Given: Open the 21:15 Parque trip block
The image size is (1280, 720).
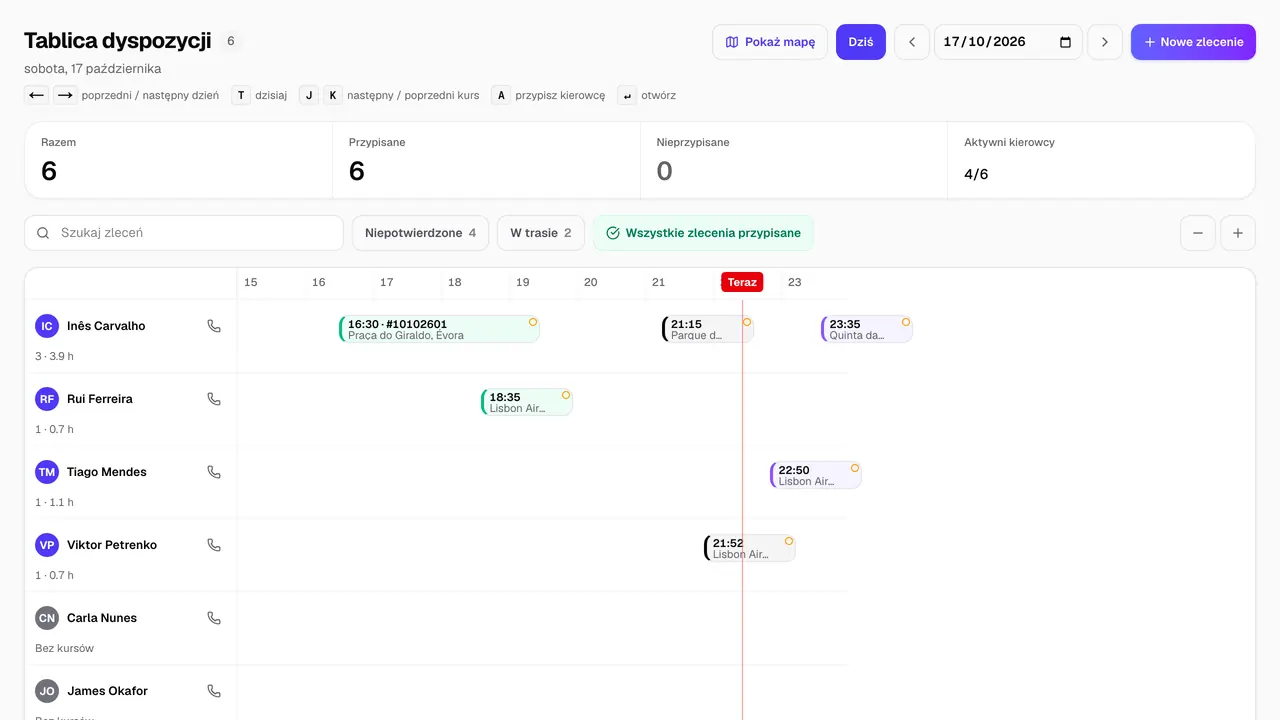Looking at the screenshot, I should coord(708,329).
